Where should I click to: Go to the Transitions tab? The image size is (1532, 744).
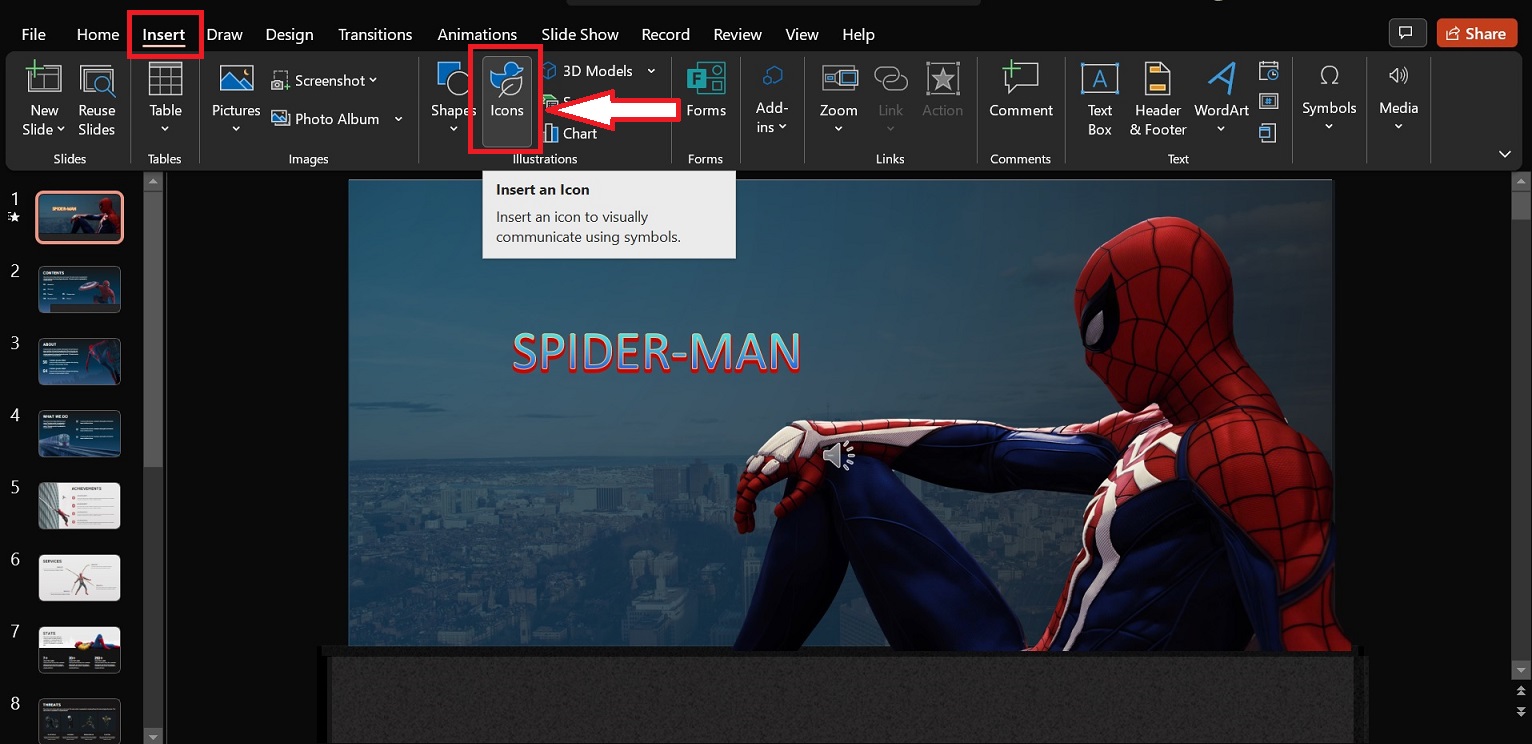[375, 34]
